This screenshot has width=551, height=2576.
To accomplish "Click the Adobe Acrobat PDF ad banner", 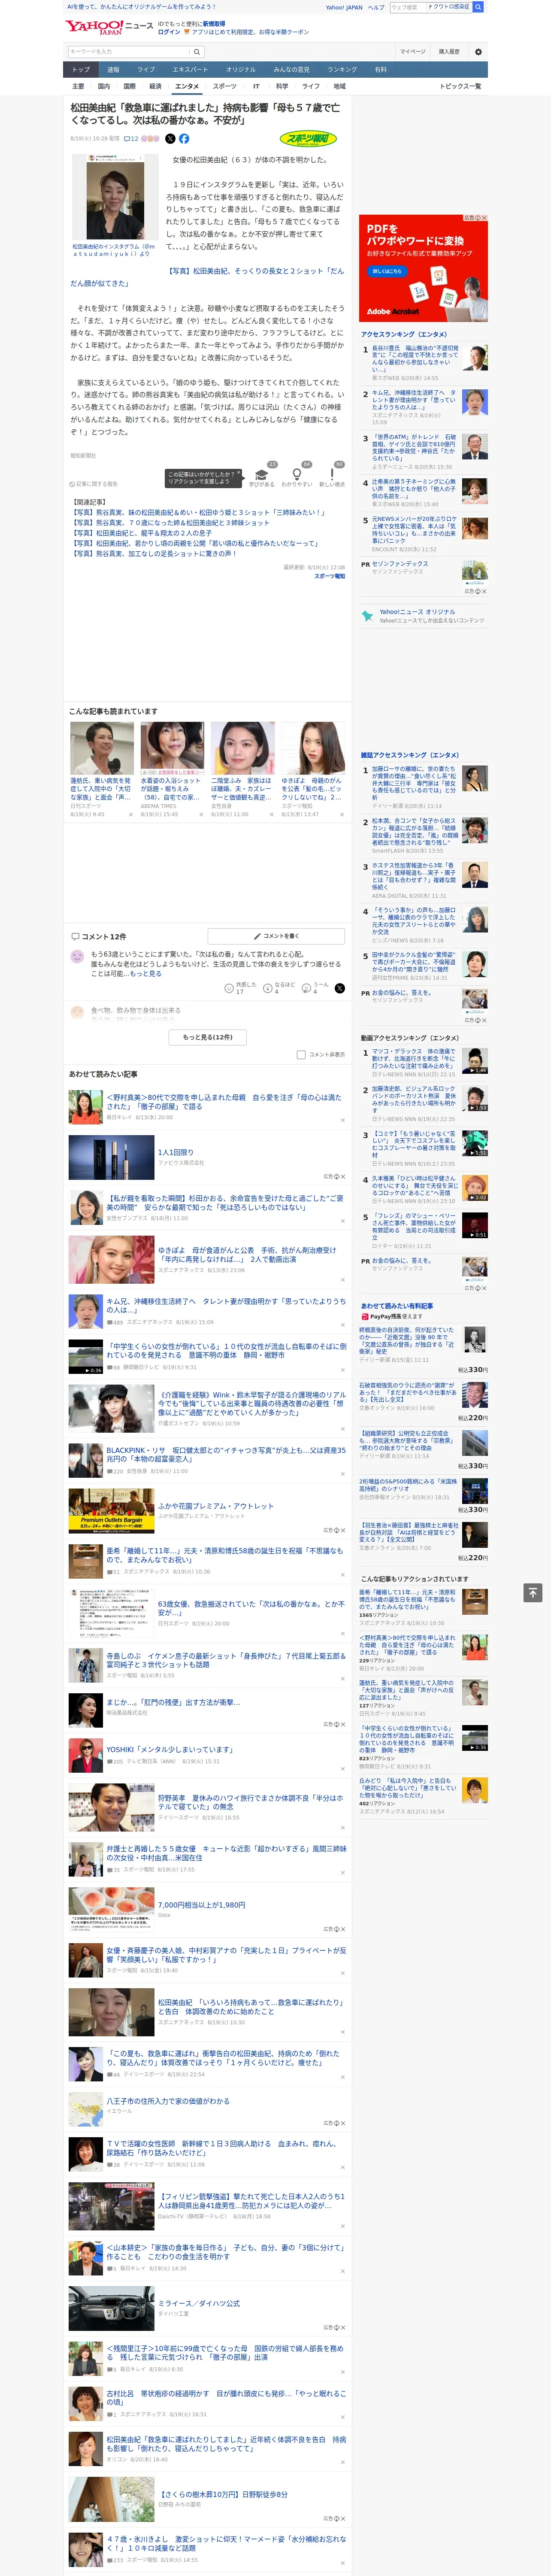I will click(423, 268).
